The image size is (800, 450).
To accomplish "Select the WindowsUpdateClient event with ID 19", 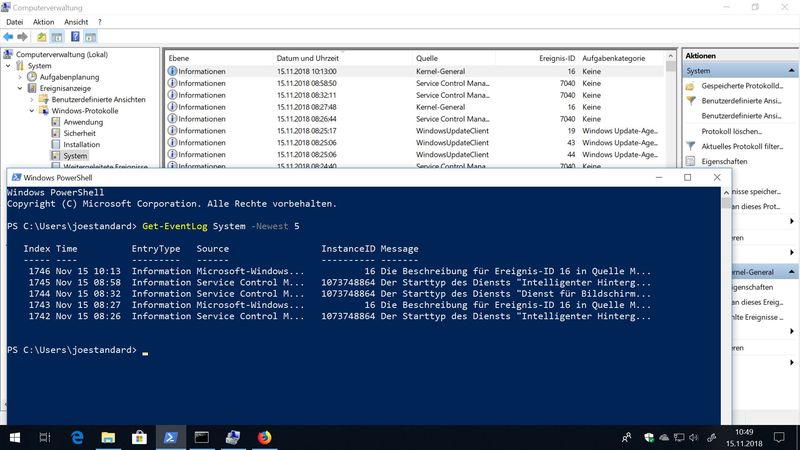I will [415, 131].
